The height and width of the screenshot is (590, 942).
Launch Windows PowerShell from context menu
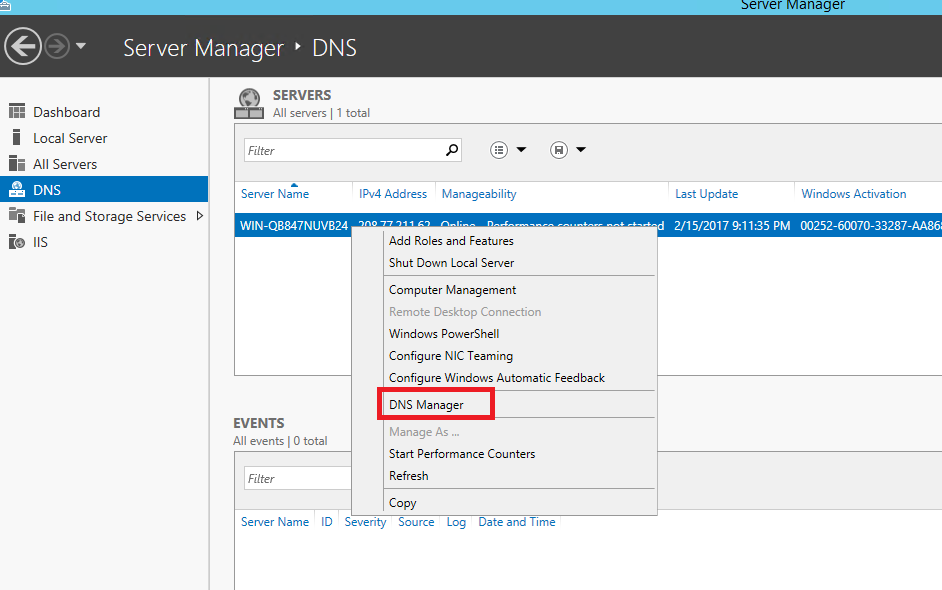[x=444, y=333]
